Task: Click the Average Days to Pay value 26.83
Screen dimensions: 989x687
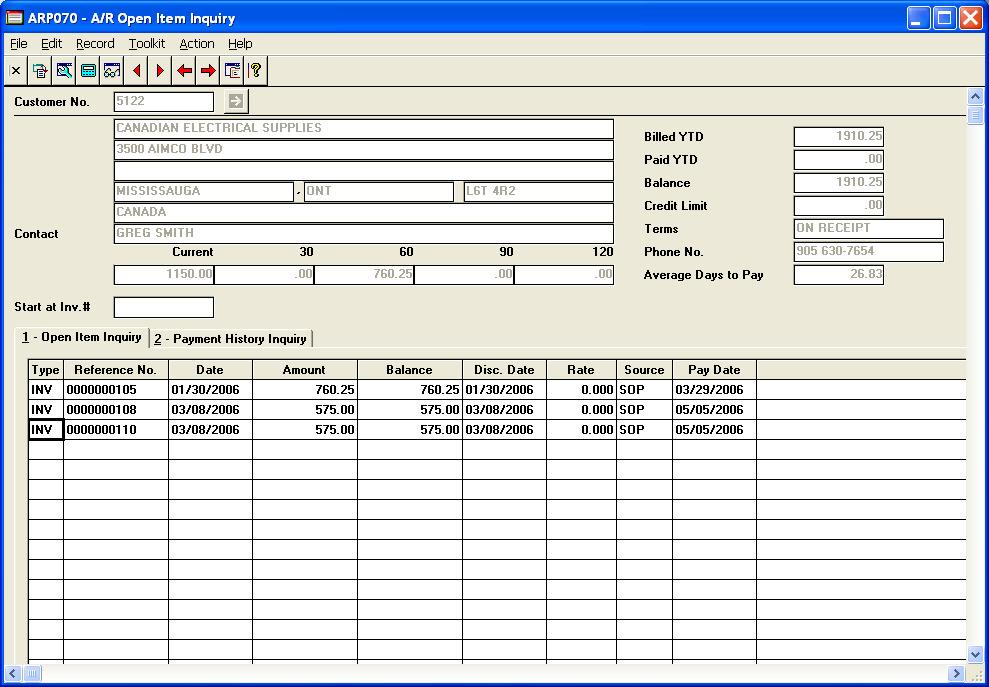Action: coord(838,275)
